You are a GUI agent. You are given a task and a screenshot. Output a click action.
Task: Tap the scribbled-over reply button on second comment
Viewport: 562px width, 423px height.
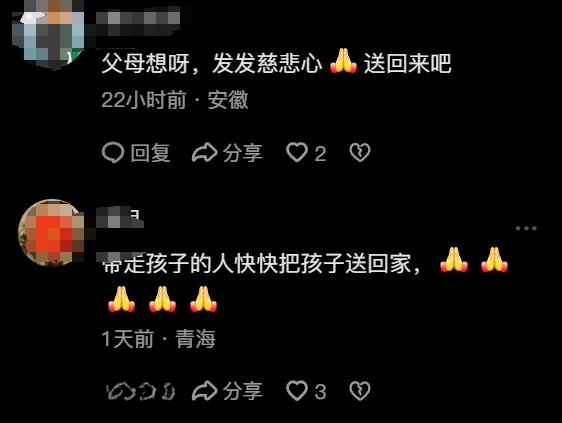pyautogui.click(x=141, y=391)
